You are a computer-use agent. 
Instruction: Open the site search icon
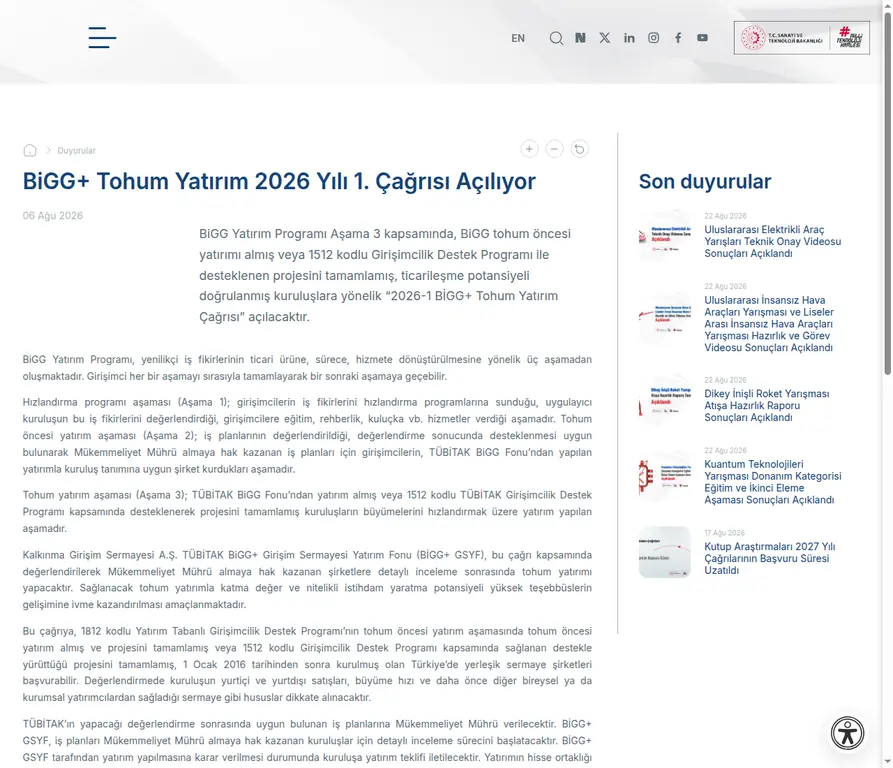(x=556, y=38)
